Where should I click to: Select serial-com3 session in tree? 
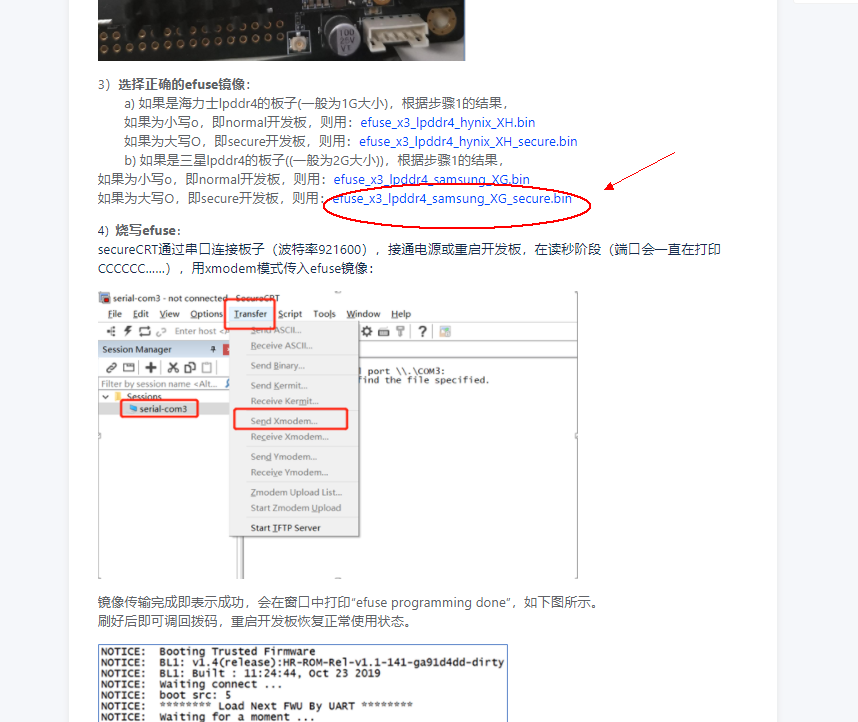pyautogui.click(x=164, y=408)
